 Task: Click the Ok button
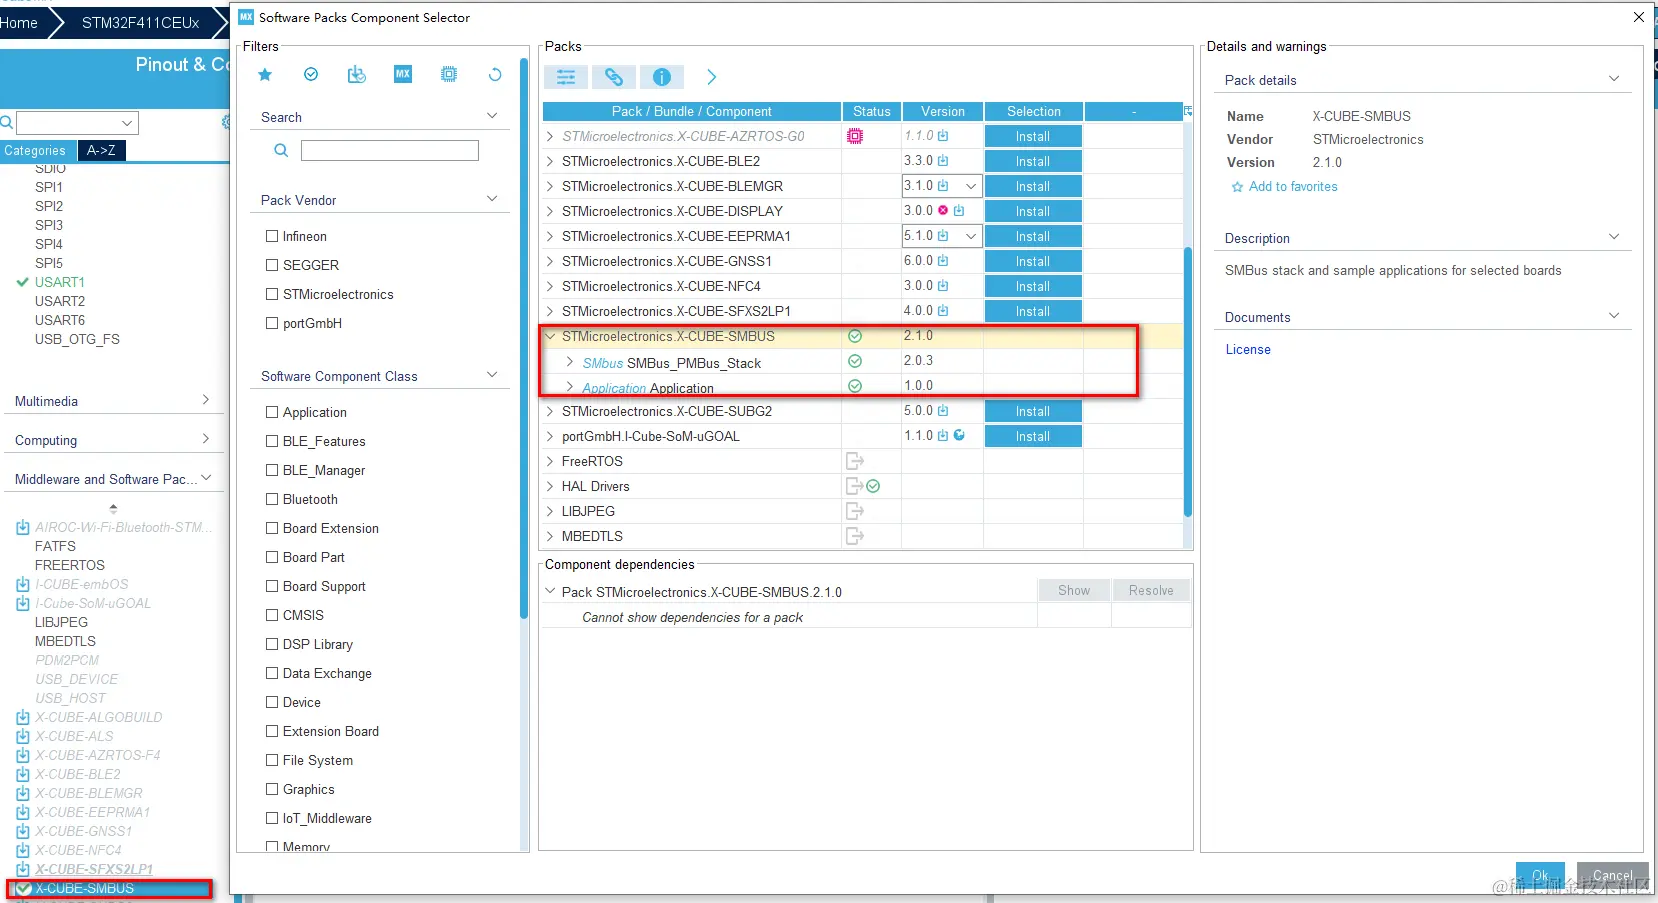pyautogui.click(x=1540, y=875)
